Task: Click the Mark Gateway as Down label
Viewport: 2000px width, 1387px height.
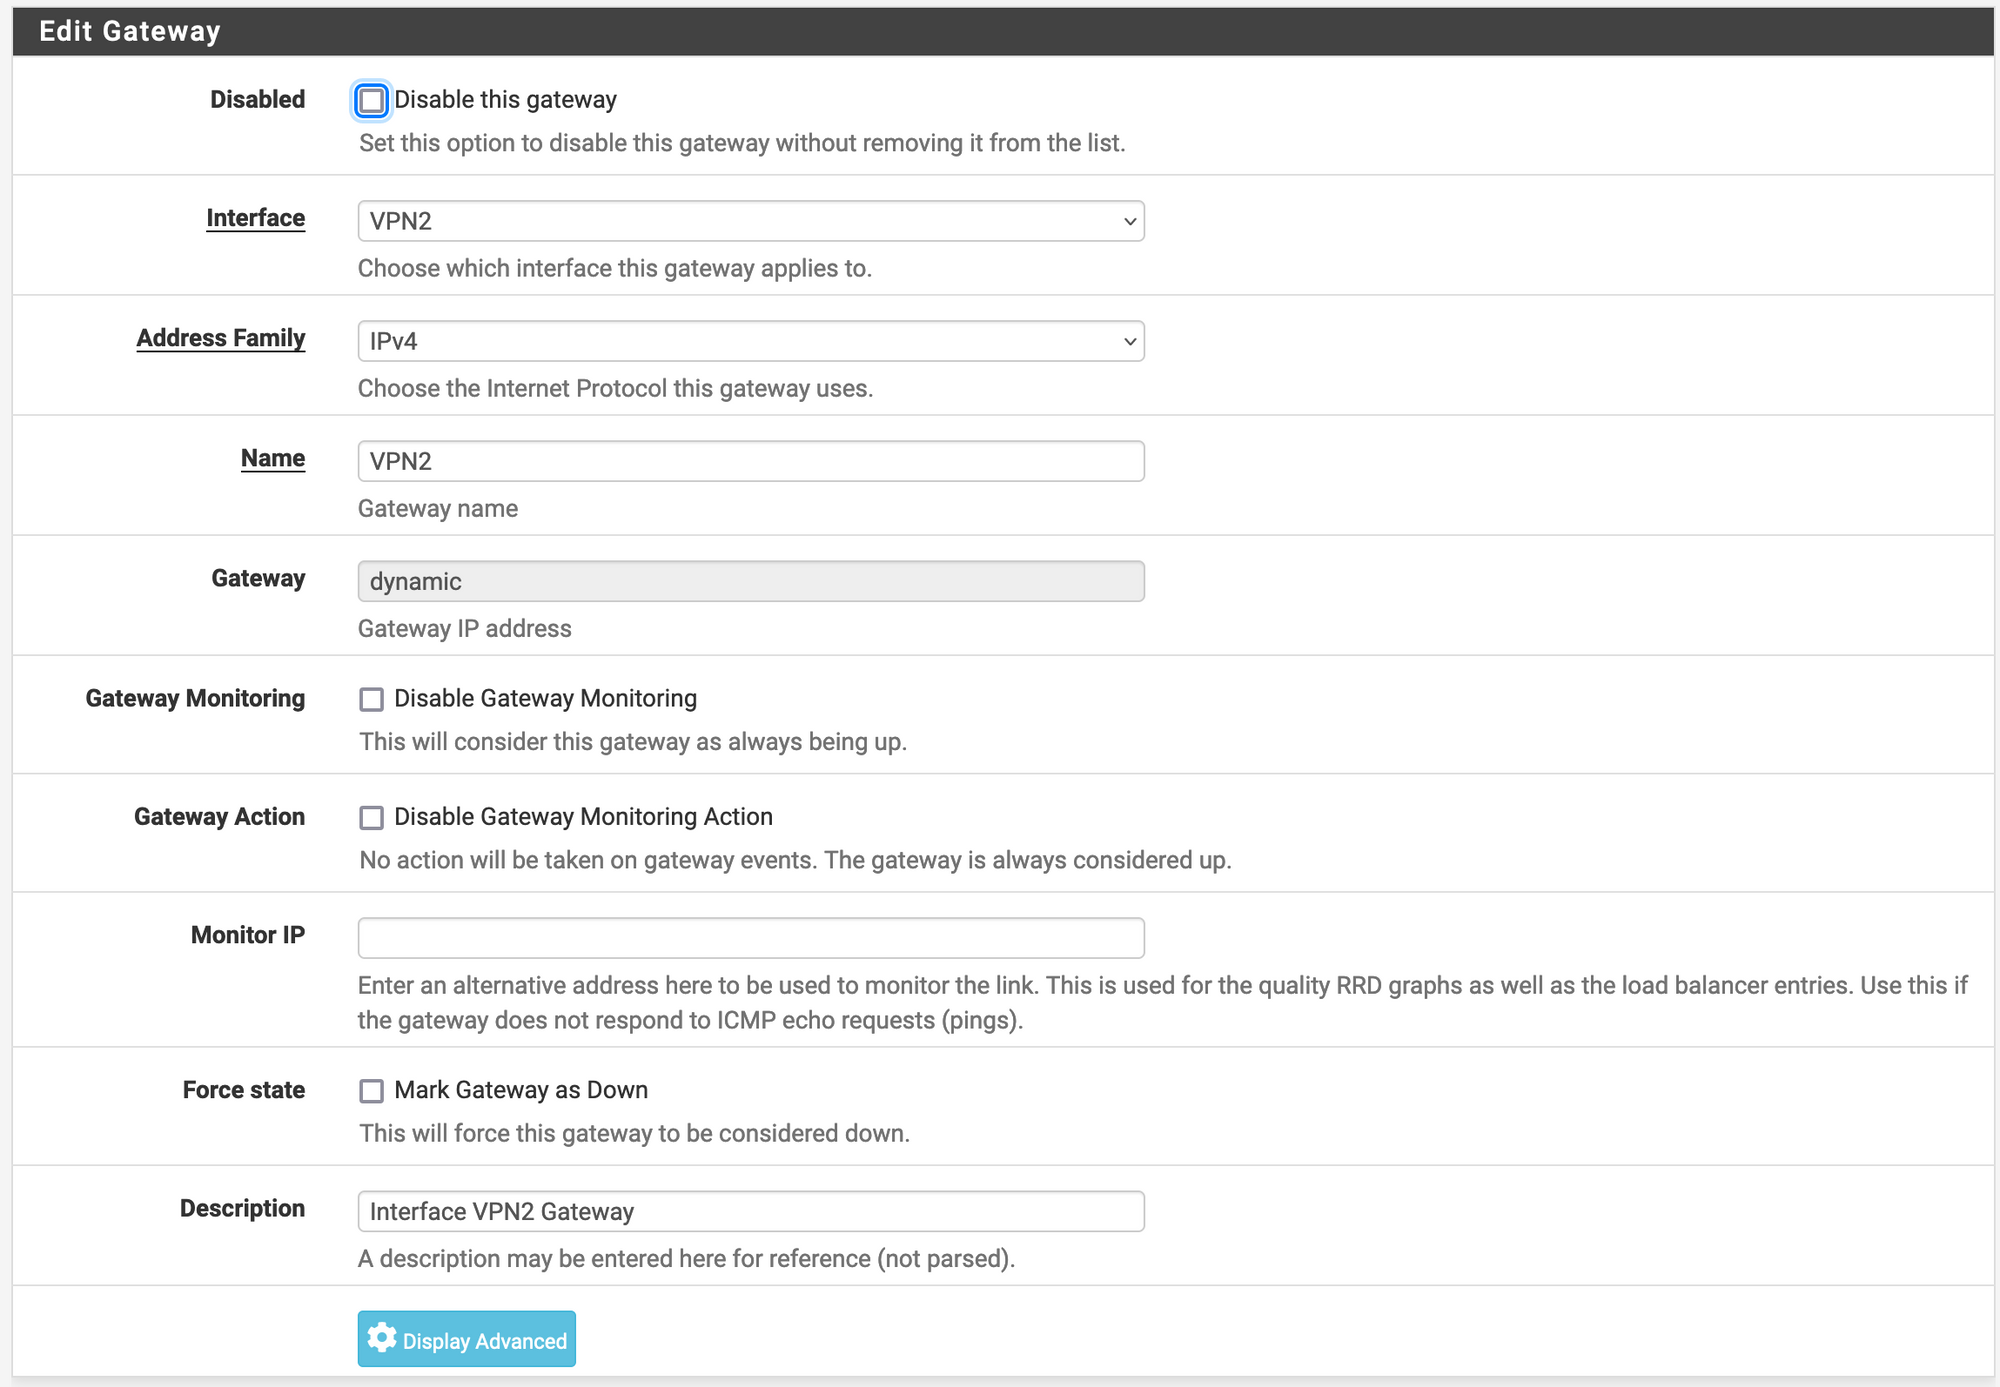Action: click(520, 1090)
